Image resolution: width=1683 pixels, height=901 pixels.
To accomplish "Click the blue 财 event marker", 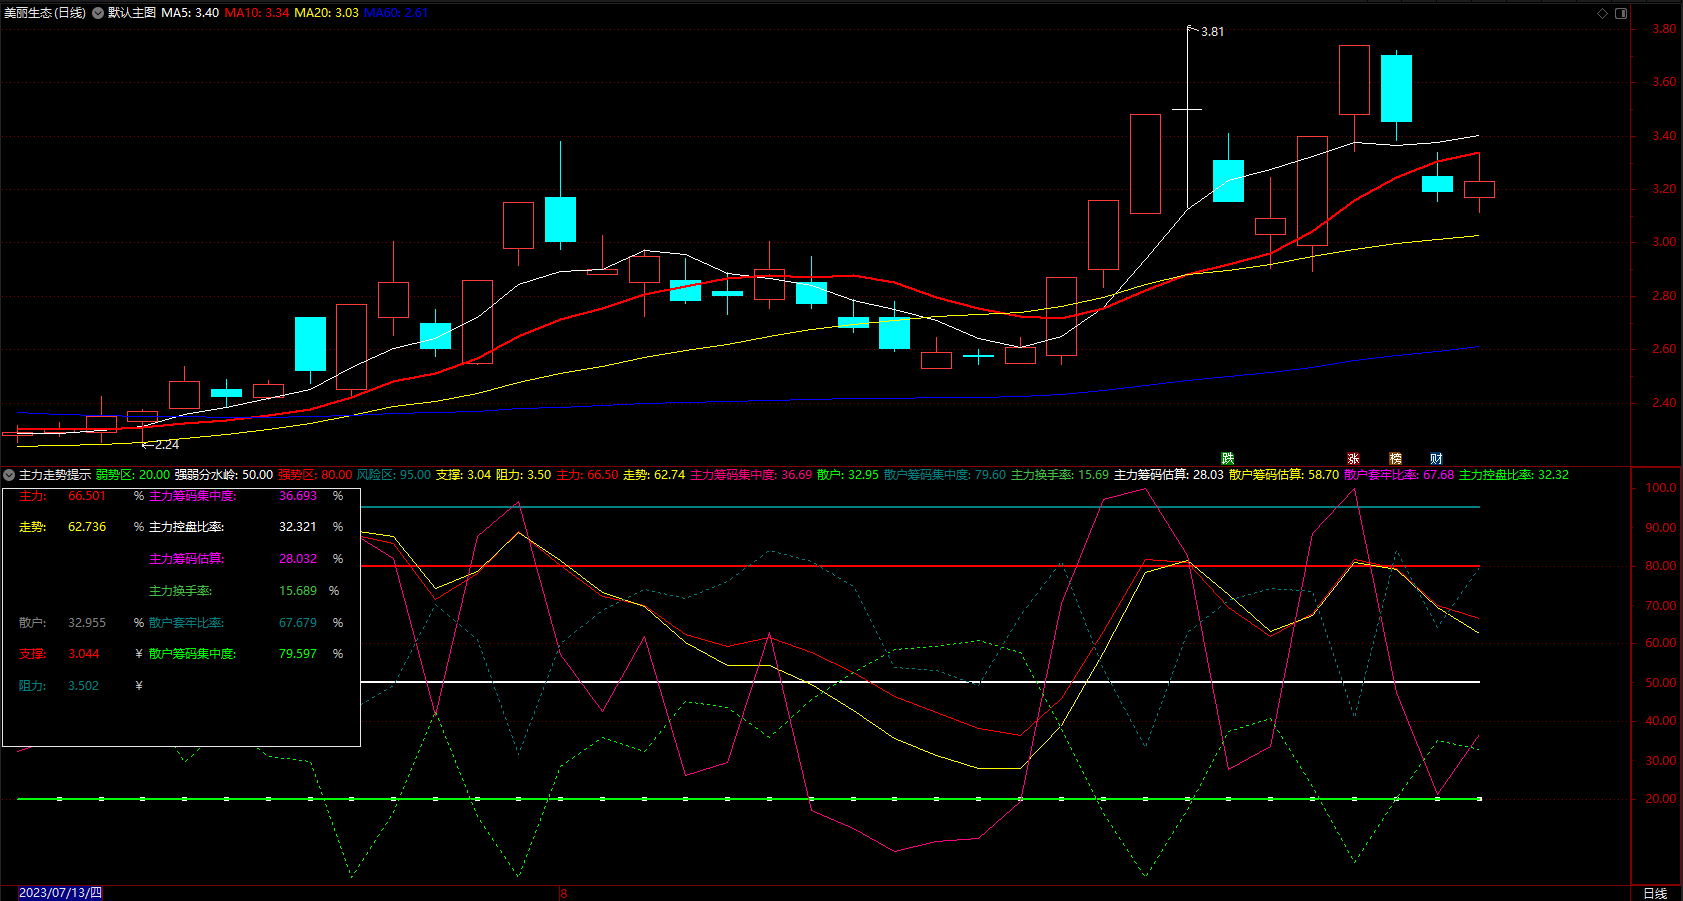I will pos(1436,459).
